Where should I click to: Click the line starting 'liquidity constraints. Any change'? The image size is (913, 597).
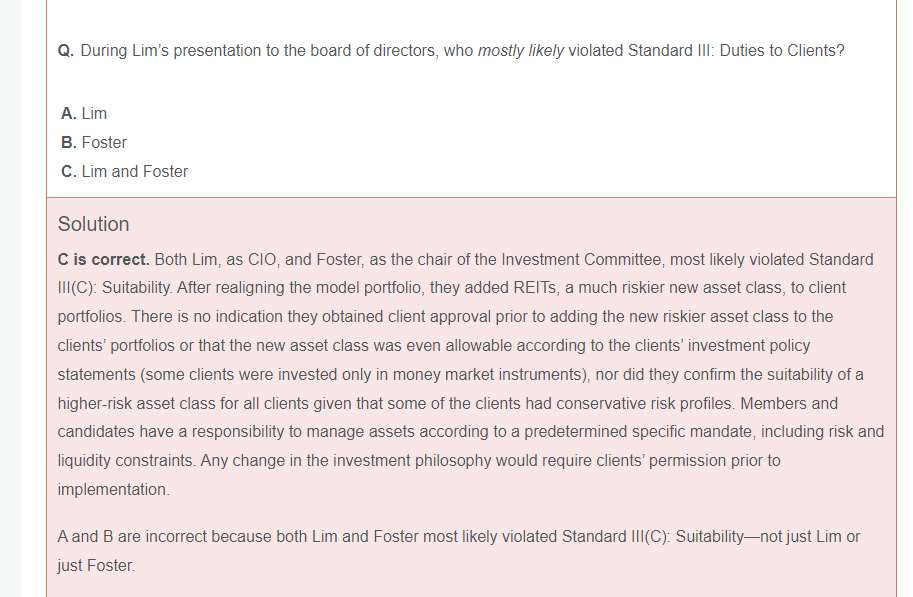pyautogui.click(x=418, y=460)
